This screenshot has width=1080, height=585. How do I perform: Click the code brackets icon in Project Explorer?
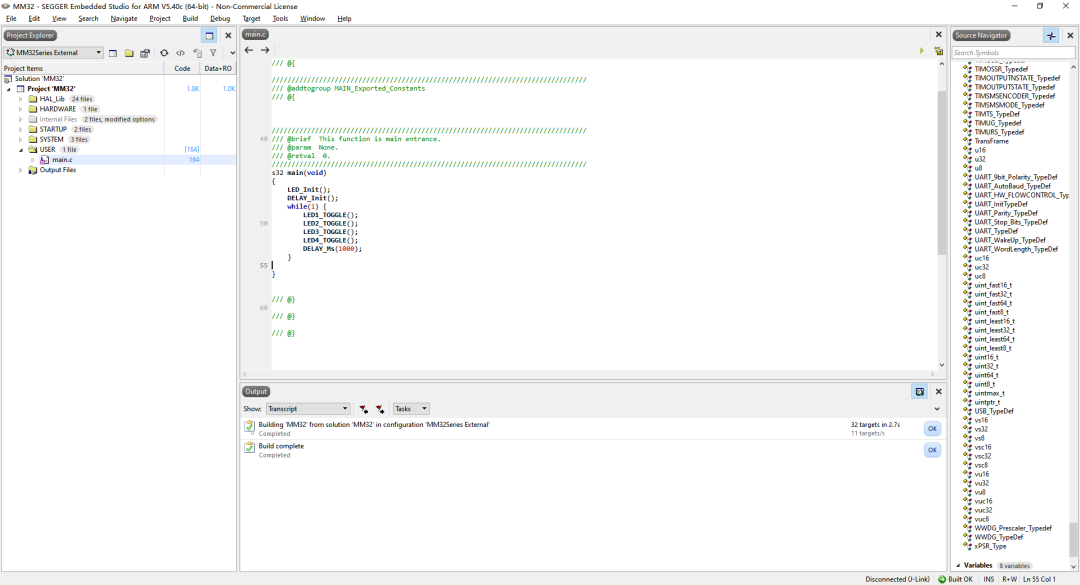click(x=180, y=53)
